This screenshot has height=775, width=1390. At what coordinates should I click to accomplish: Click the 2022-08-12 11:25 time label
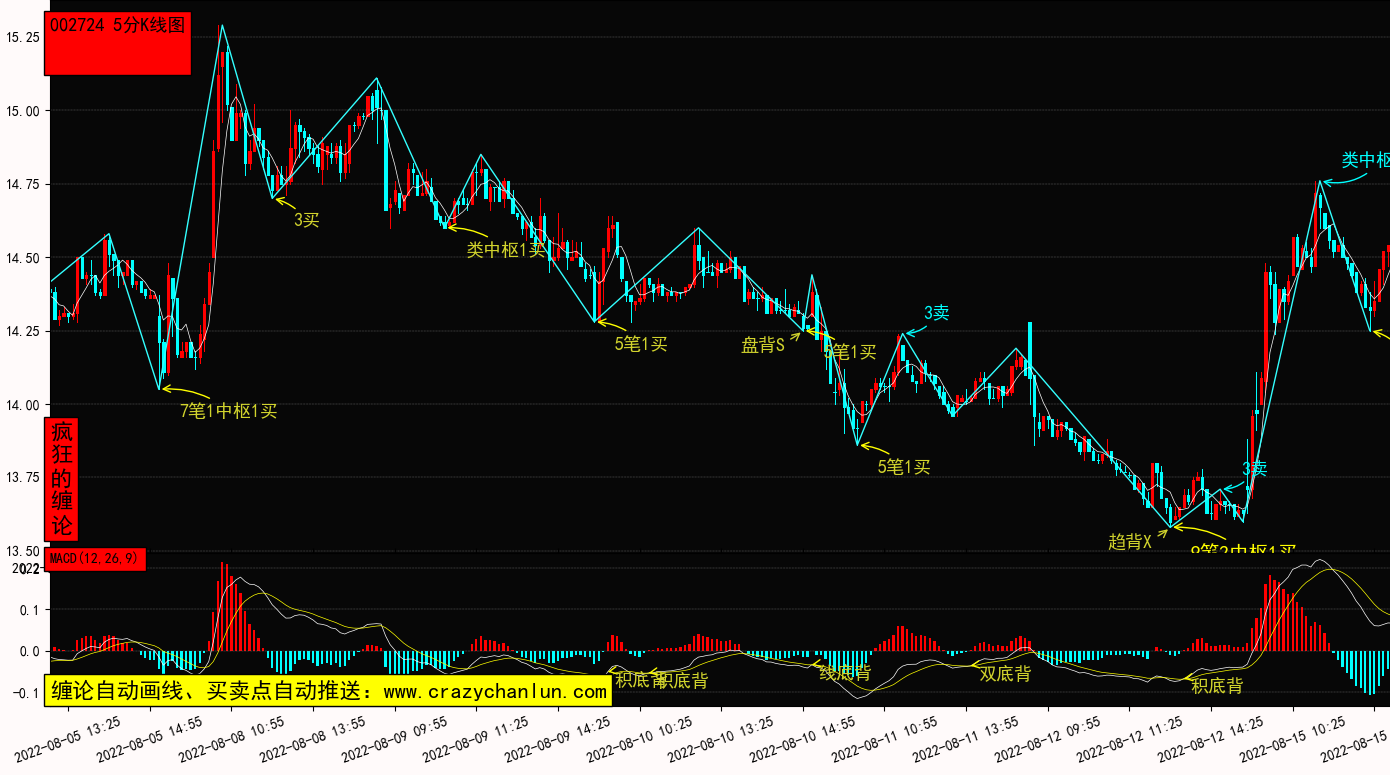[x=1129, y=738]
